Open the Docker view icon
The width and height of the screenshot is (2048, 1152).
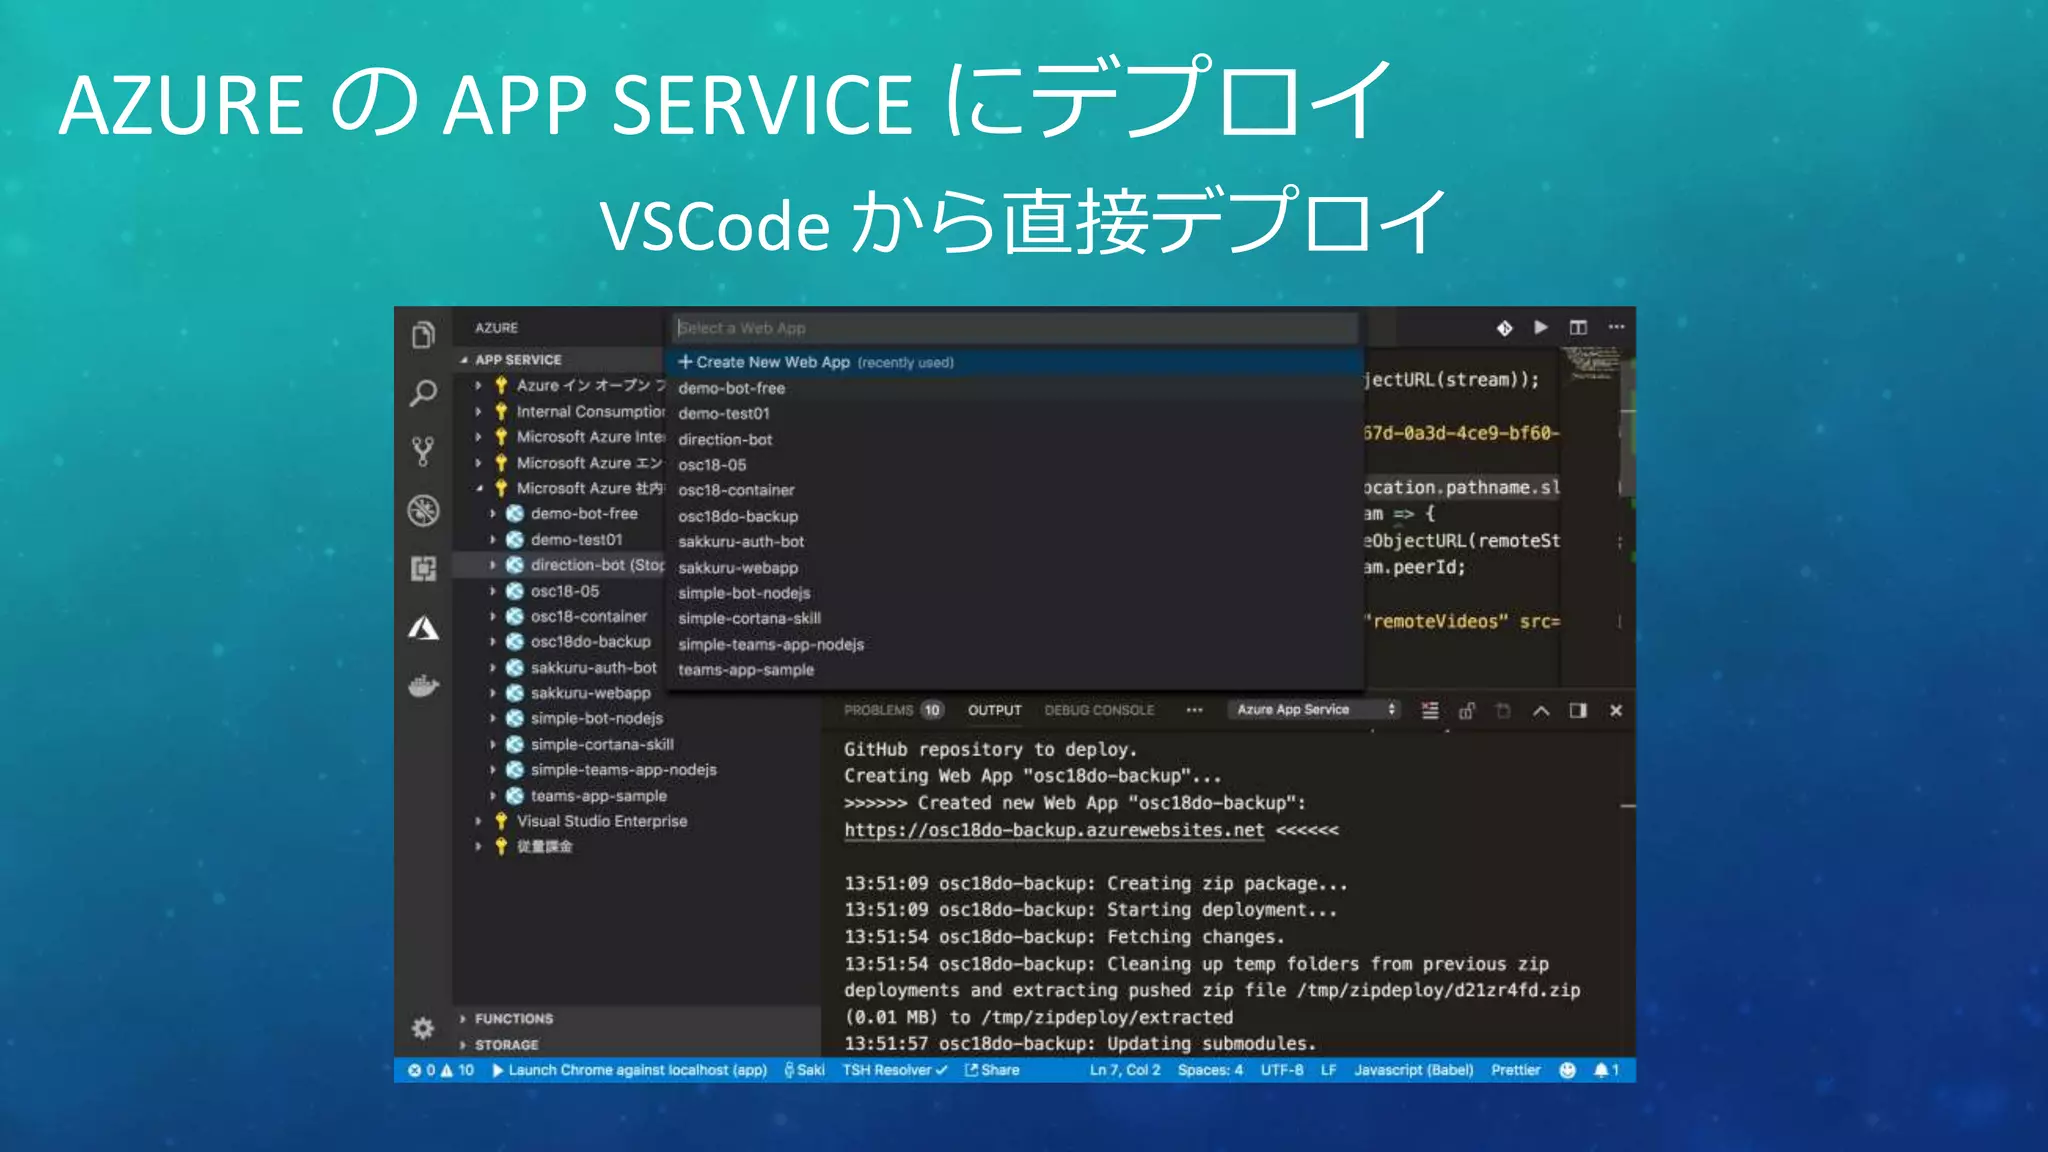(x=424, y=686)
